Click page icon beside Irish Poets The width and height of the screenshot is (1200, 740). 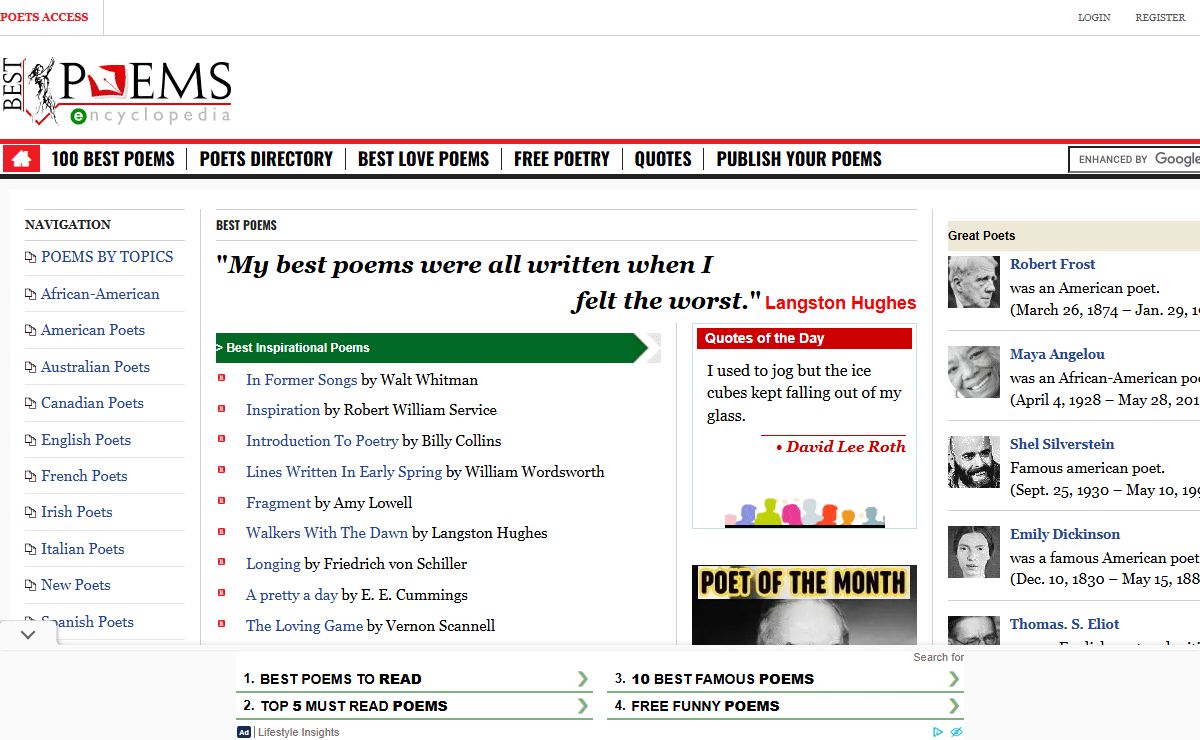coord(30,513)
